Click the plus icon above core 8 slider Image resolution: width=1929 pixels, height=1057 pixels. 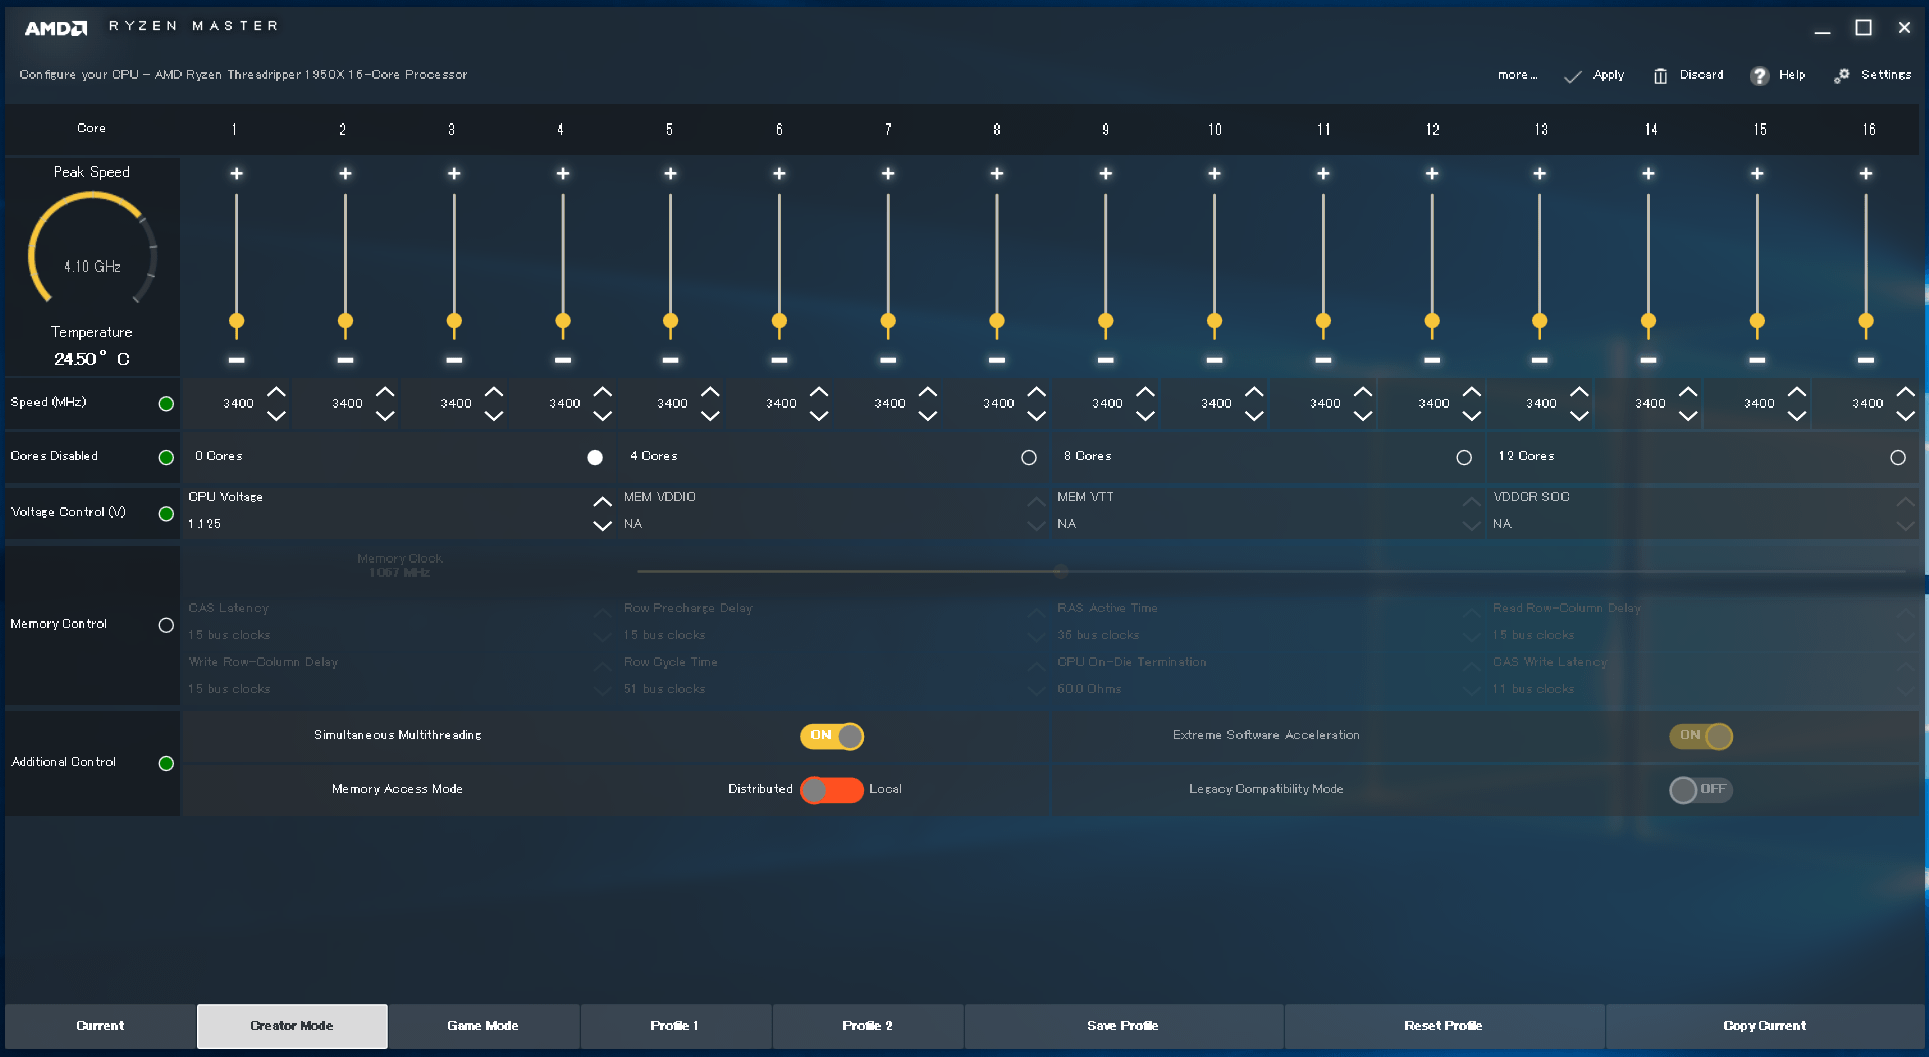[996, 173]
